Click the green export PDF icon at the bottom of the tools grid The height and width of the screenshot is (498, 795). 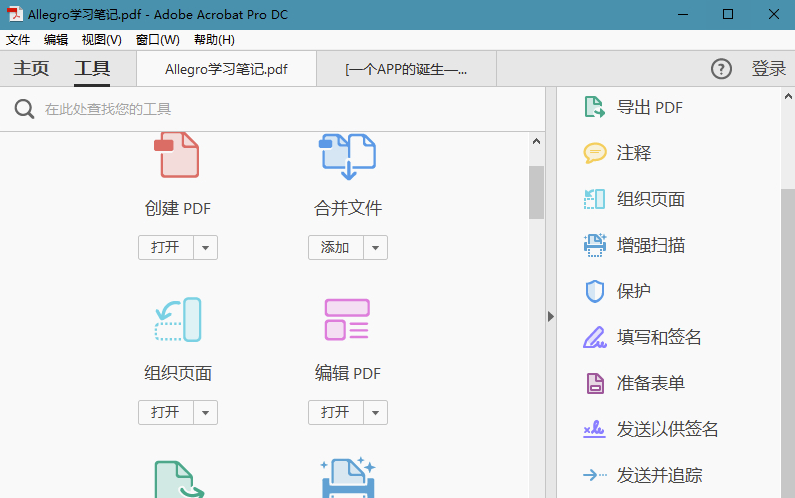[178, 479]
